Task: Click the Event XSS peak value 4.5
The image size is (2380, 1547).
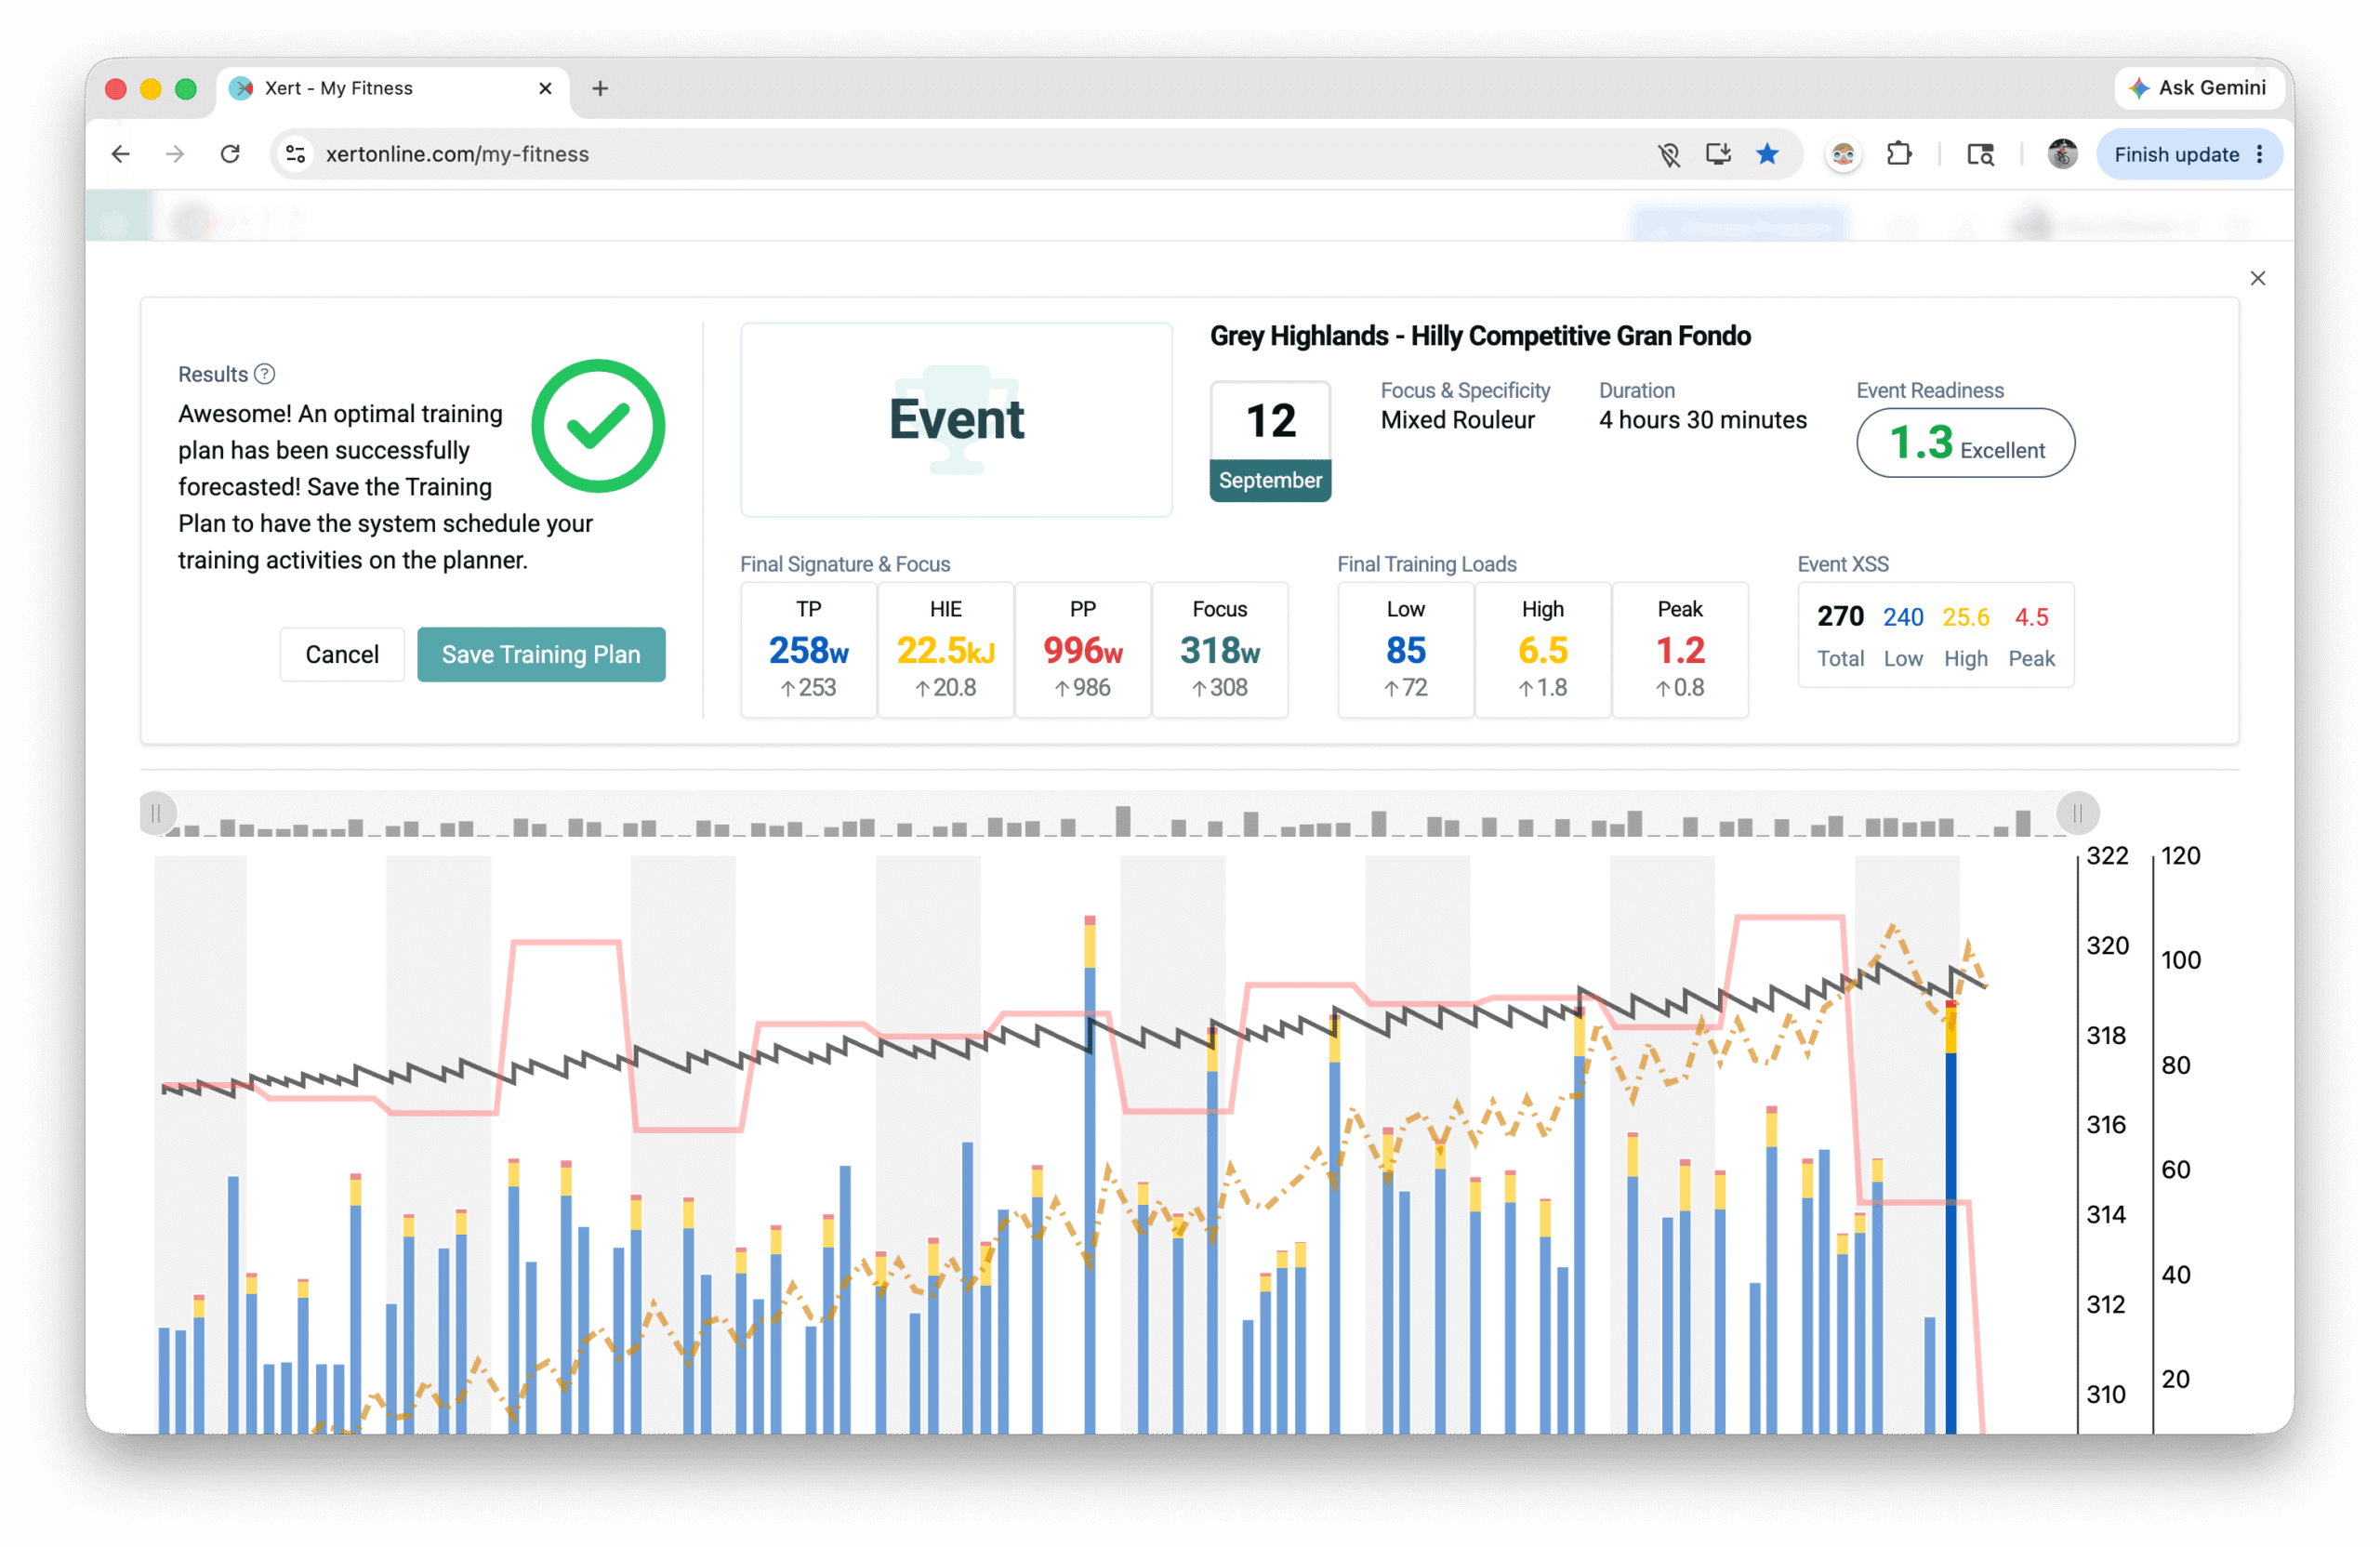Action: pos(2031,617)
